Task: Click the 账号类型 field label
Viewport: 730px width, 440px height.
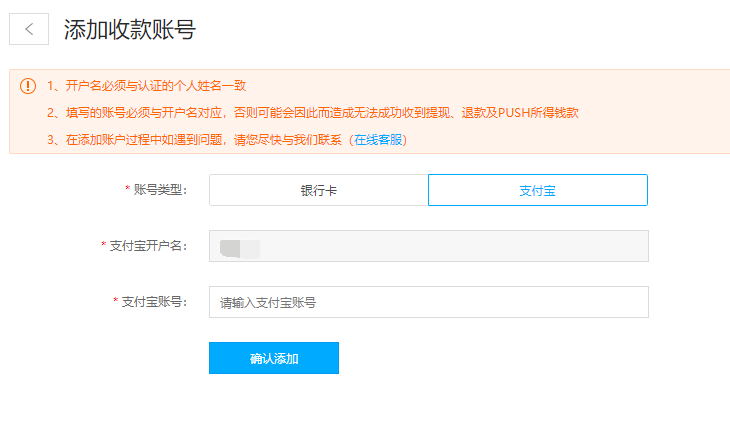Action: click(160, 190)
